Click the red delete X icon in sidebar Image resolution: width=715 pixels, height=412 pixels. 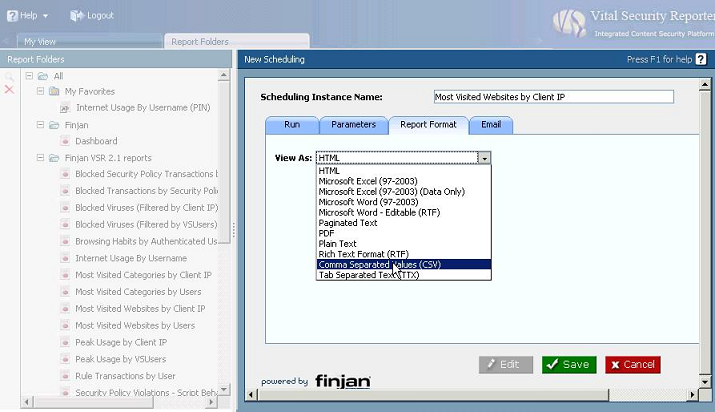click(9, 90)
